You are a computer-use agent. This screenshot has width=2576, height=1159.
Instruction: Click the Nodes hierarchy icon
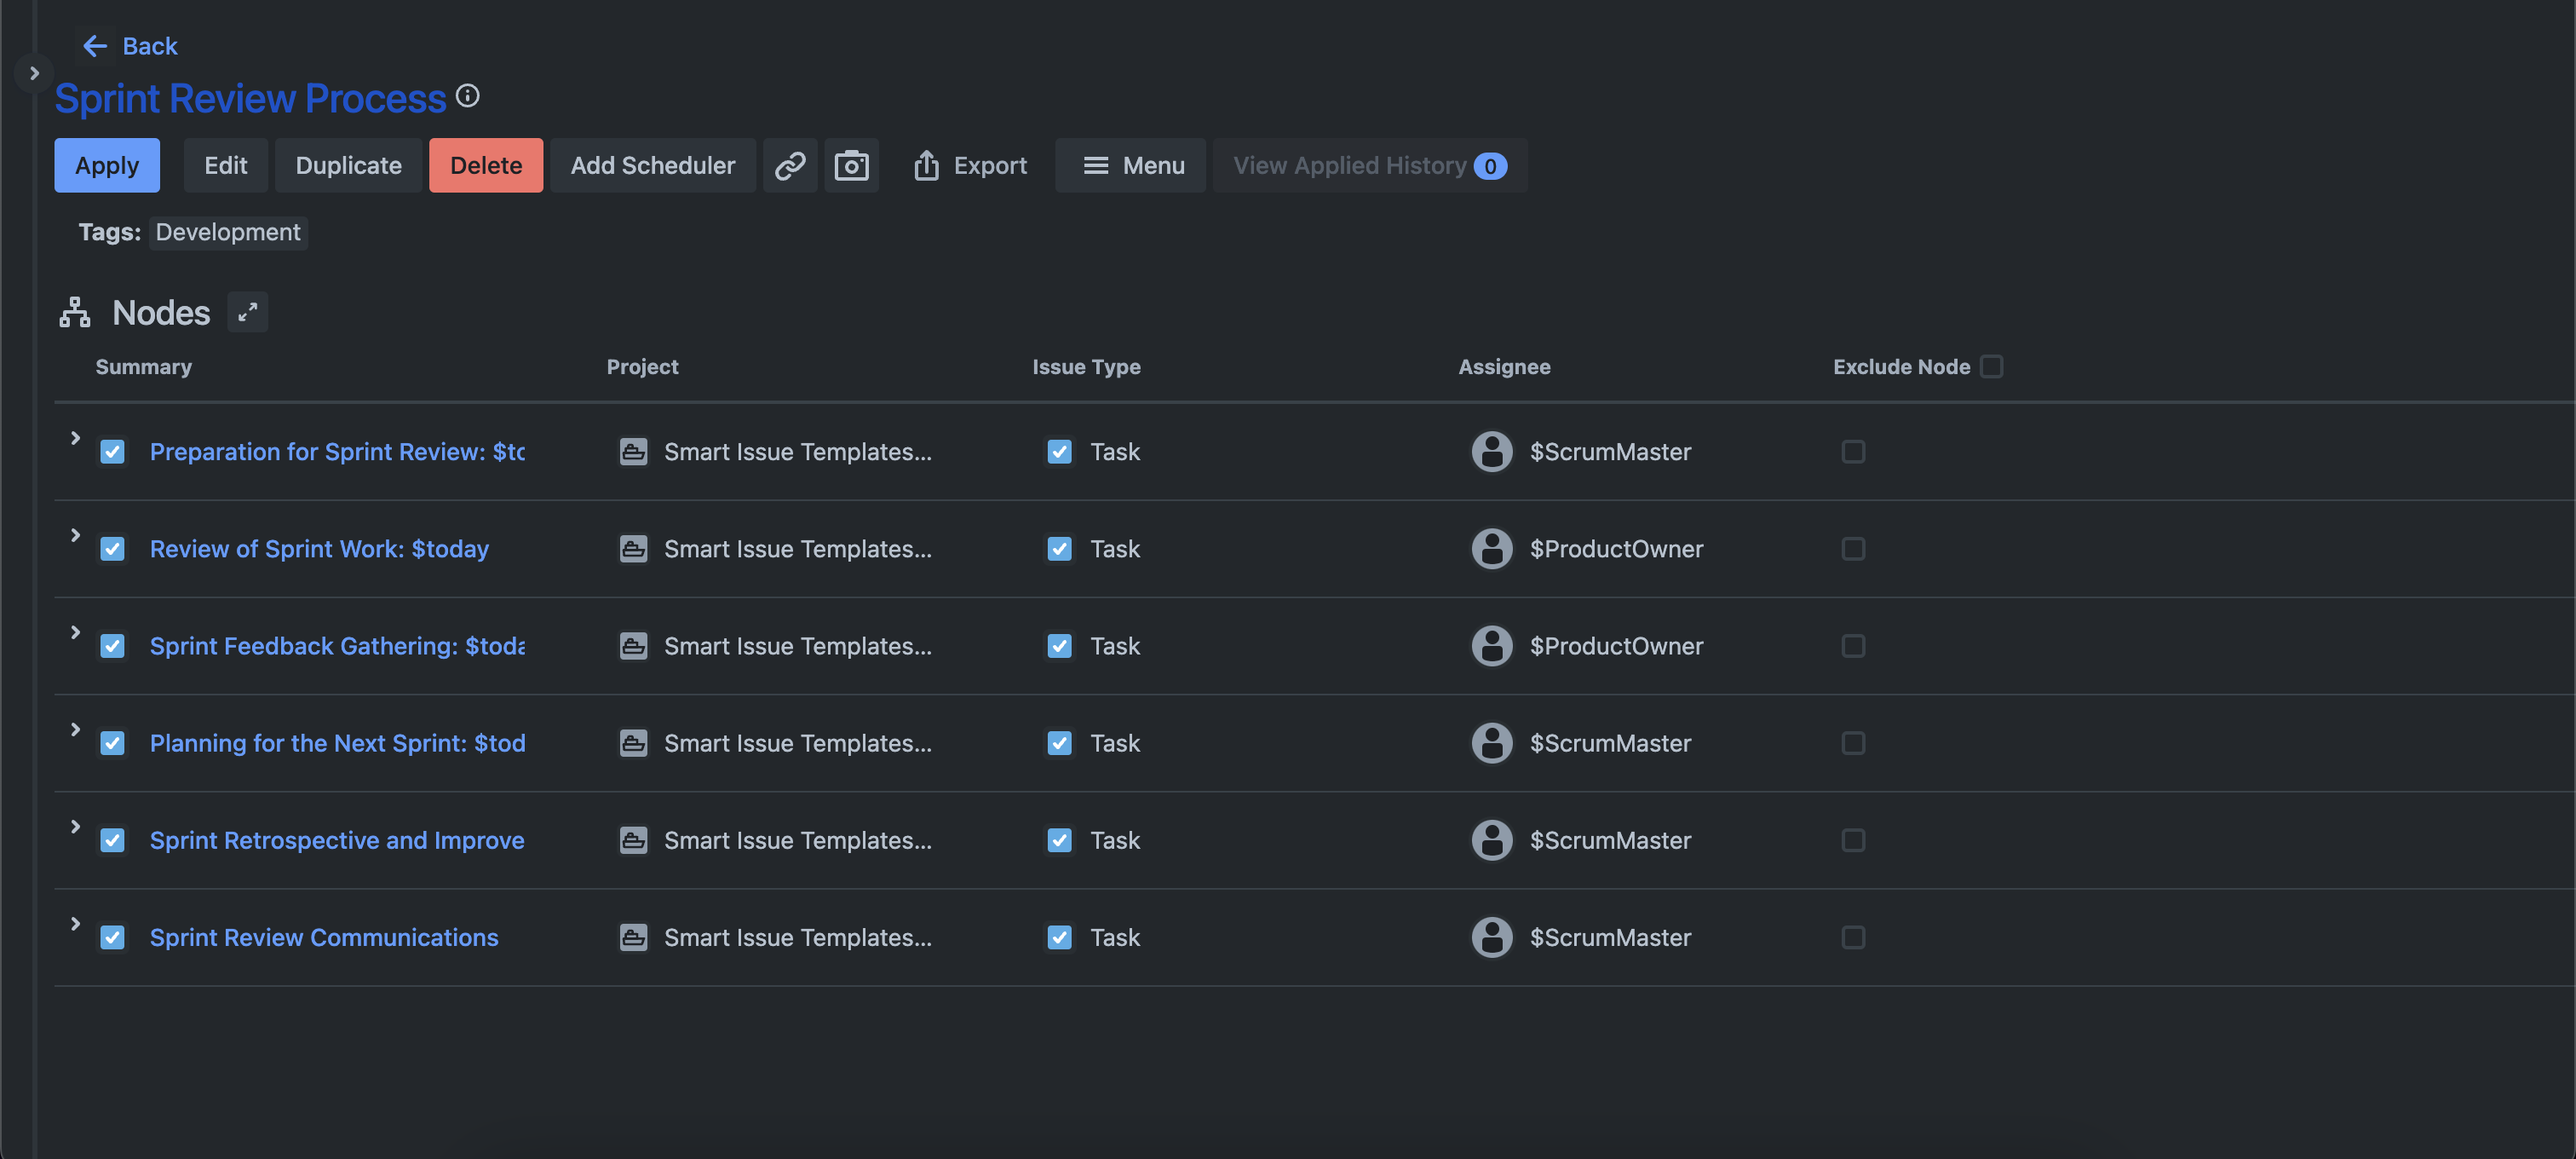75,312
